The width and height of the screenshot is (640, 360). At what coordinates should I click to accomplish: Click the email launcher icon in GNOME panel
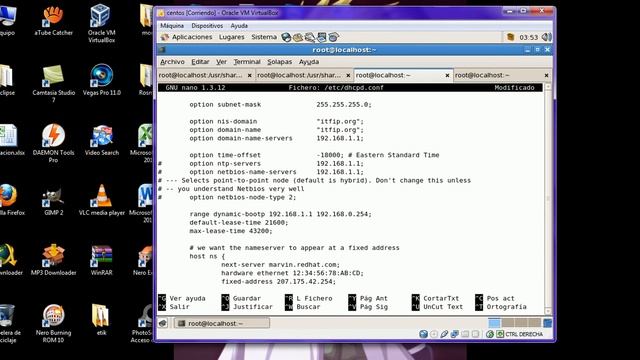298,37
